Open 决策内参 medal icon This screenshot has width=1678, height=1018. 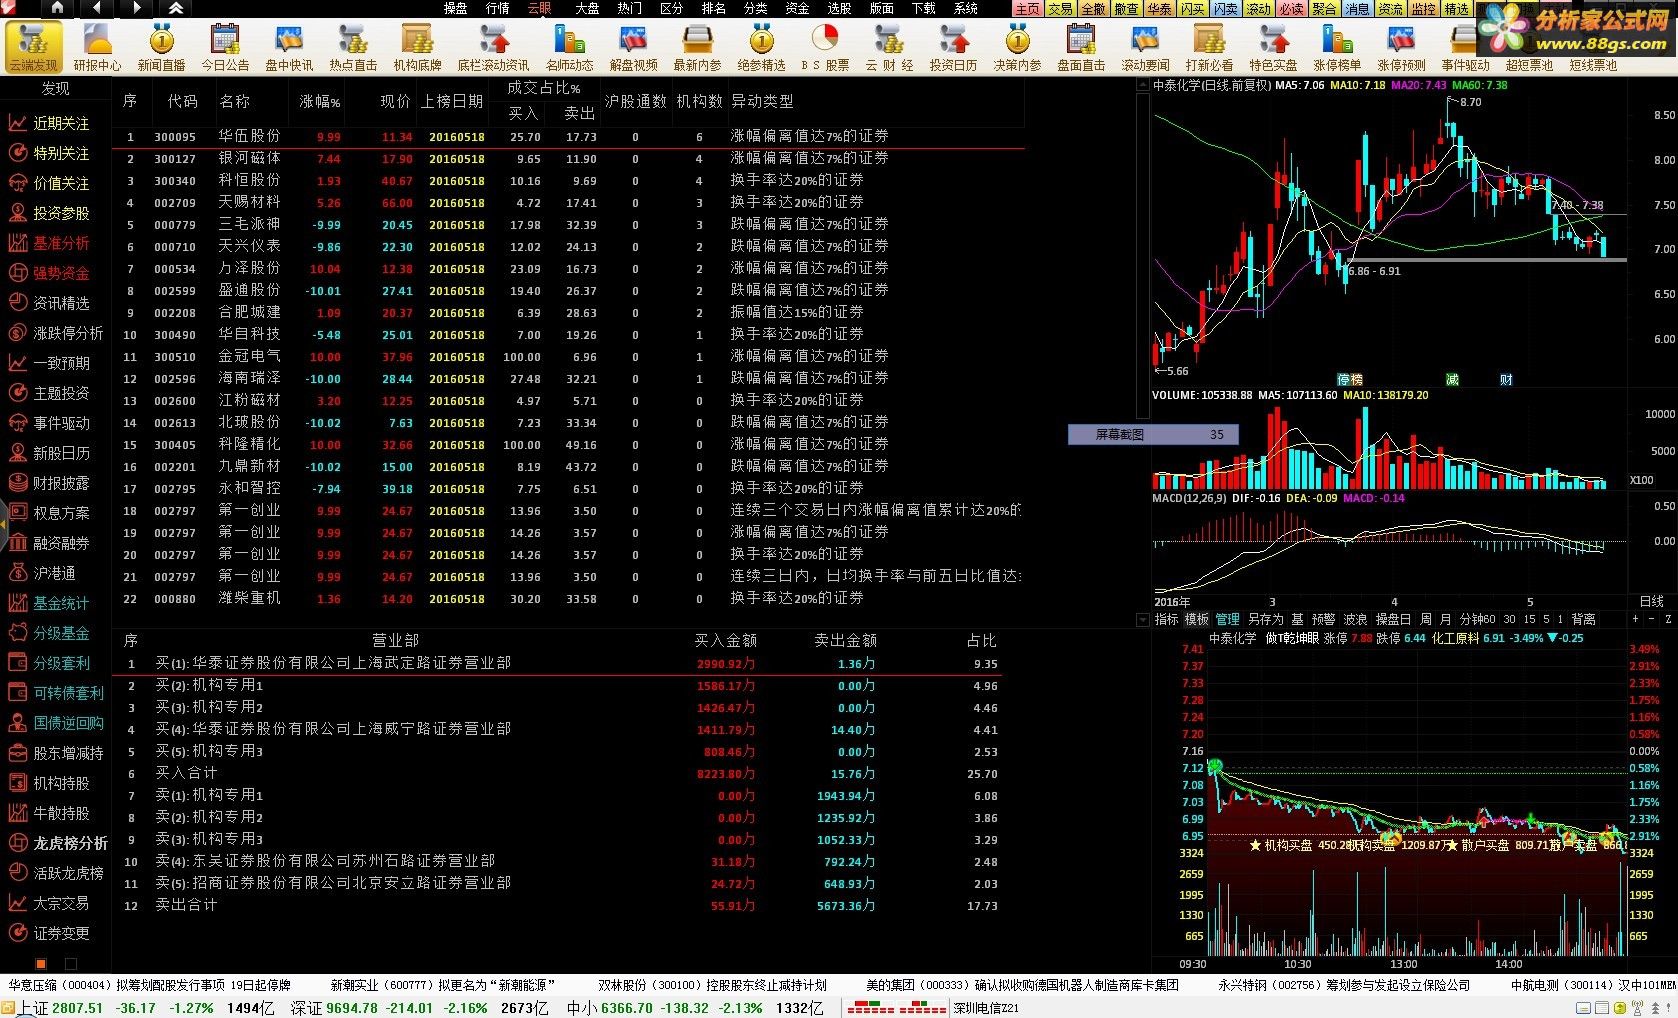click(1017, 47)
